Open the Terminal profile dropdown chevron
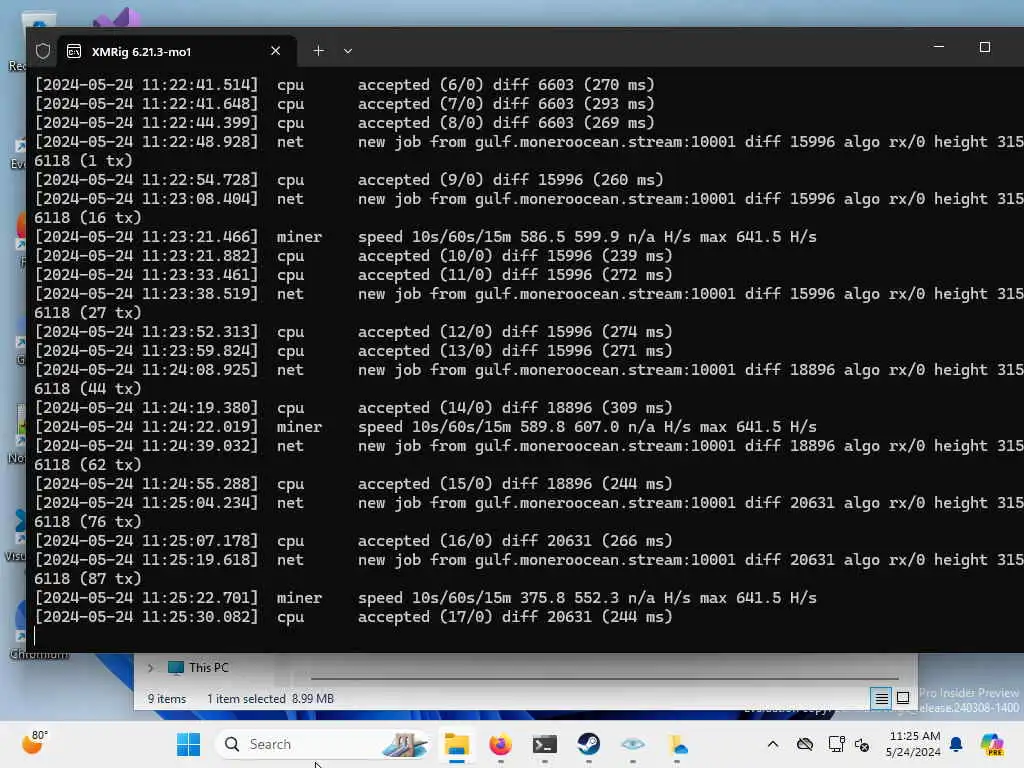The height and width of the screenshot is (768, 1024). point(348,51)
